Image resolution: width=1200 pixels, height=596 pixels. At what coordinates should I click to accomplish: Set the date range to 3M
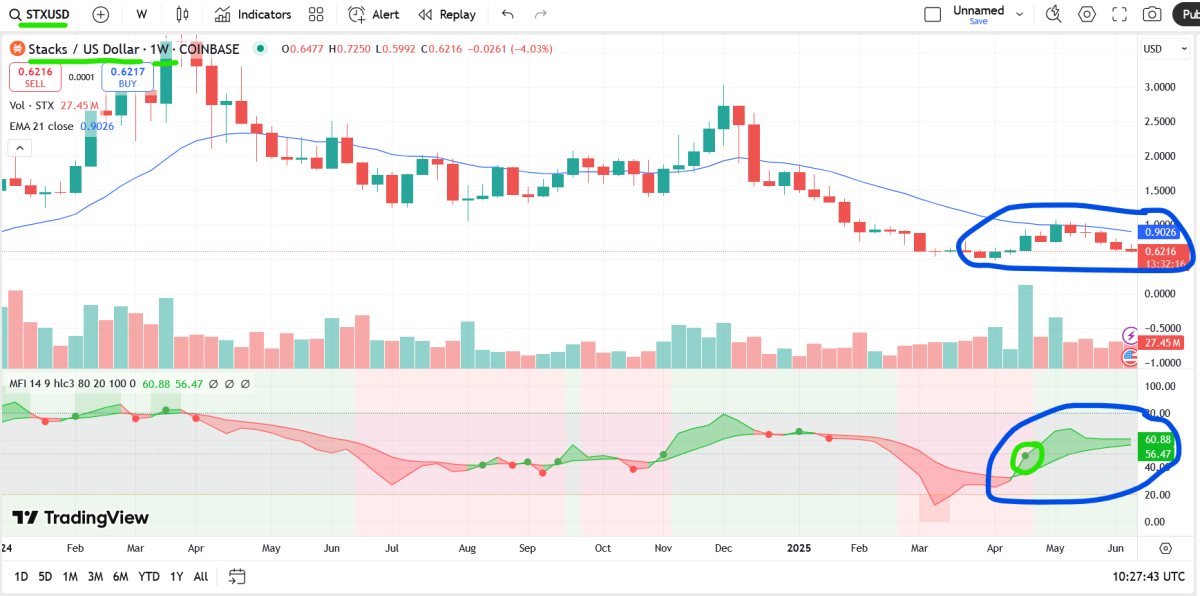click(x=96, y=576)
